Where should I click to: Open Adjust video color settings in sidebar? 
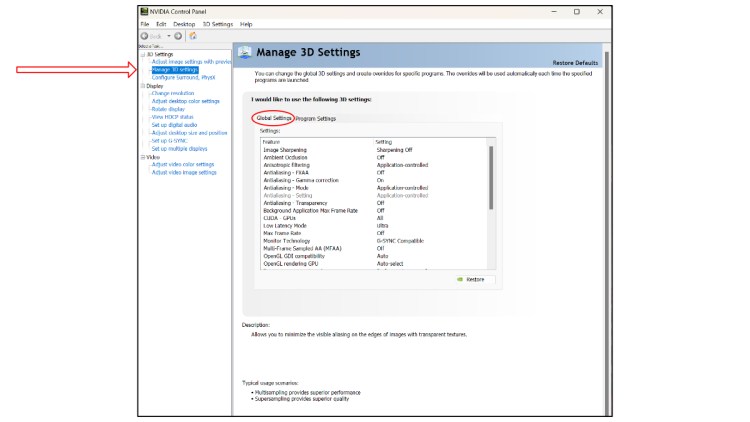(183, 164)
